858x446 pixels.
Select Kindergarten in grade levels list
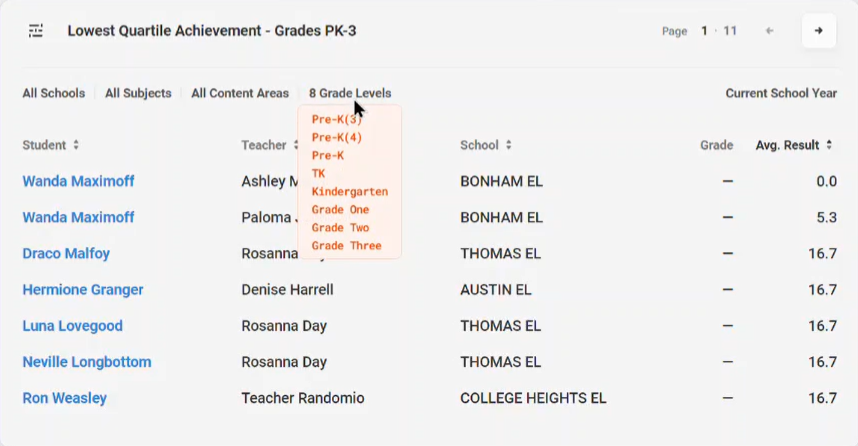[350, 192]
